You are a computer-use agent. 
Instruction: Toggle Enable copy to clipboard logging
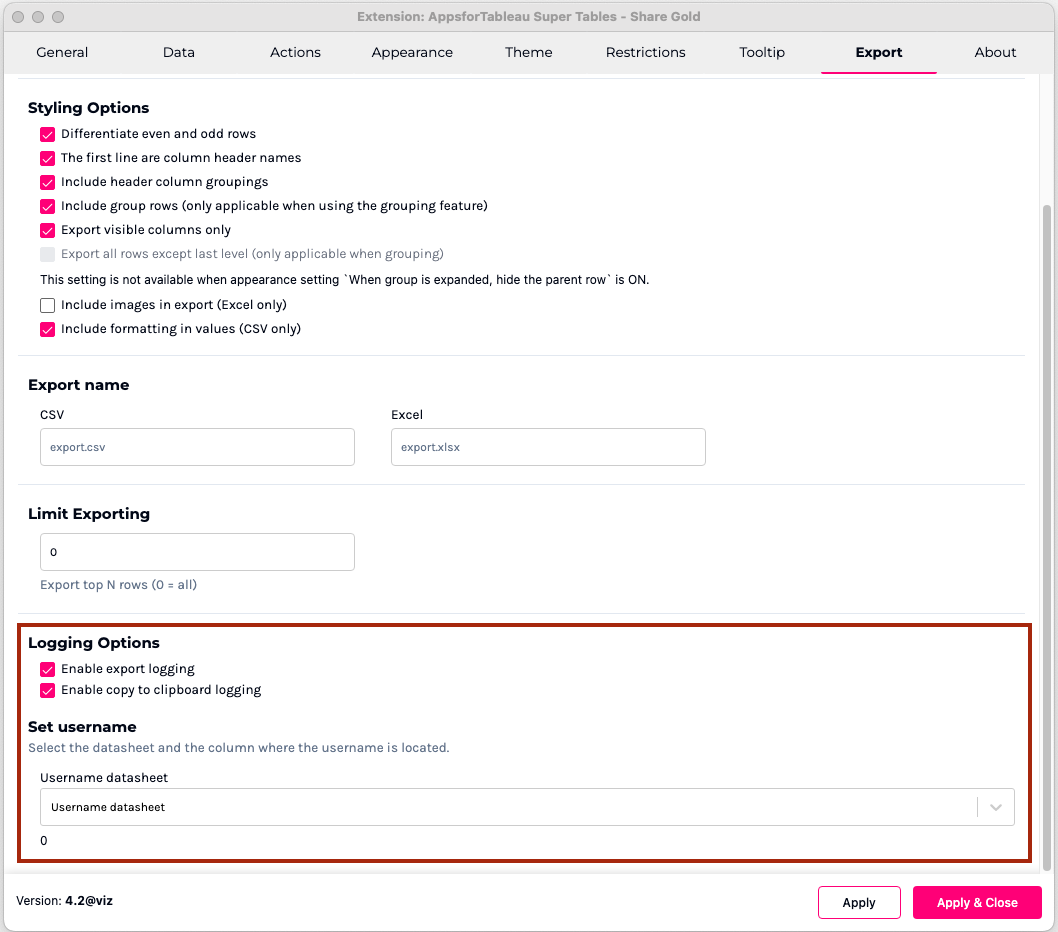(47, 690)
